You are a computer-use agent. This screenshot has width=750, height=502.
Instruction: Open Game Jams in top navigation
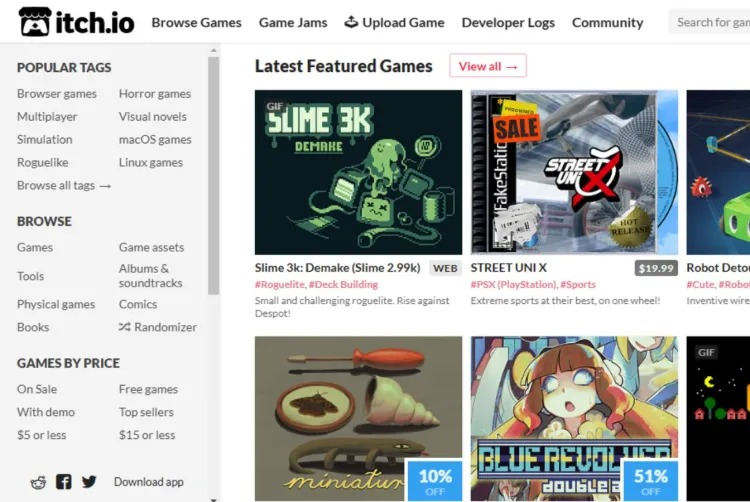(293, 22)
